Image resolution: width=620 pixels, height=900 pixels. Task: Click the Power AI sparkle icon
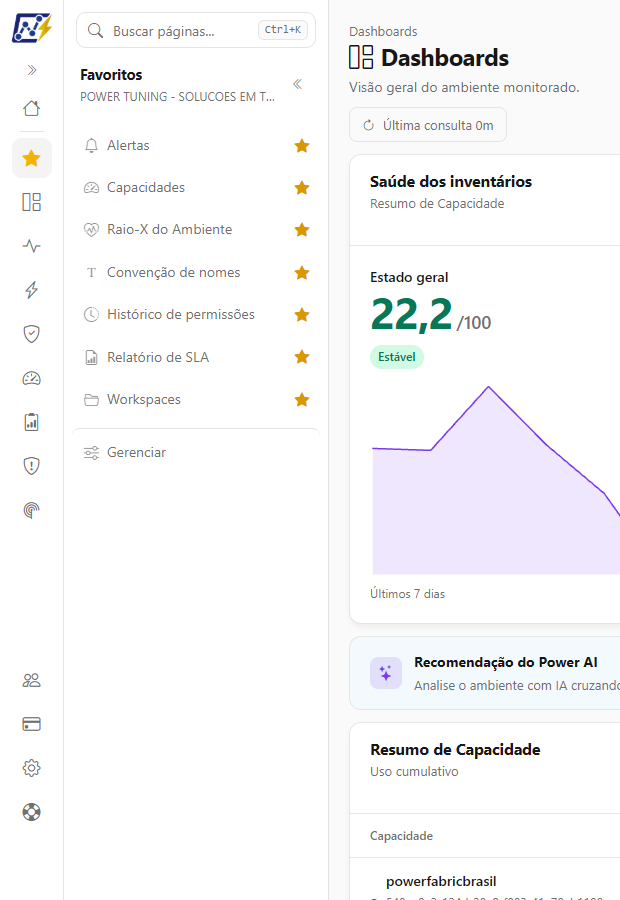(386, 673)
